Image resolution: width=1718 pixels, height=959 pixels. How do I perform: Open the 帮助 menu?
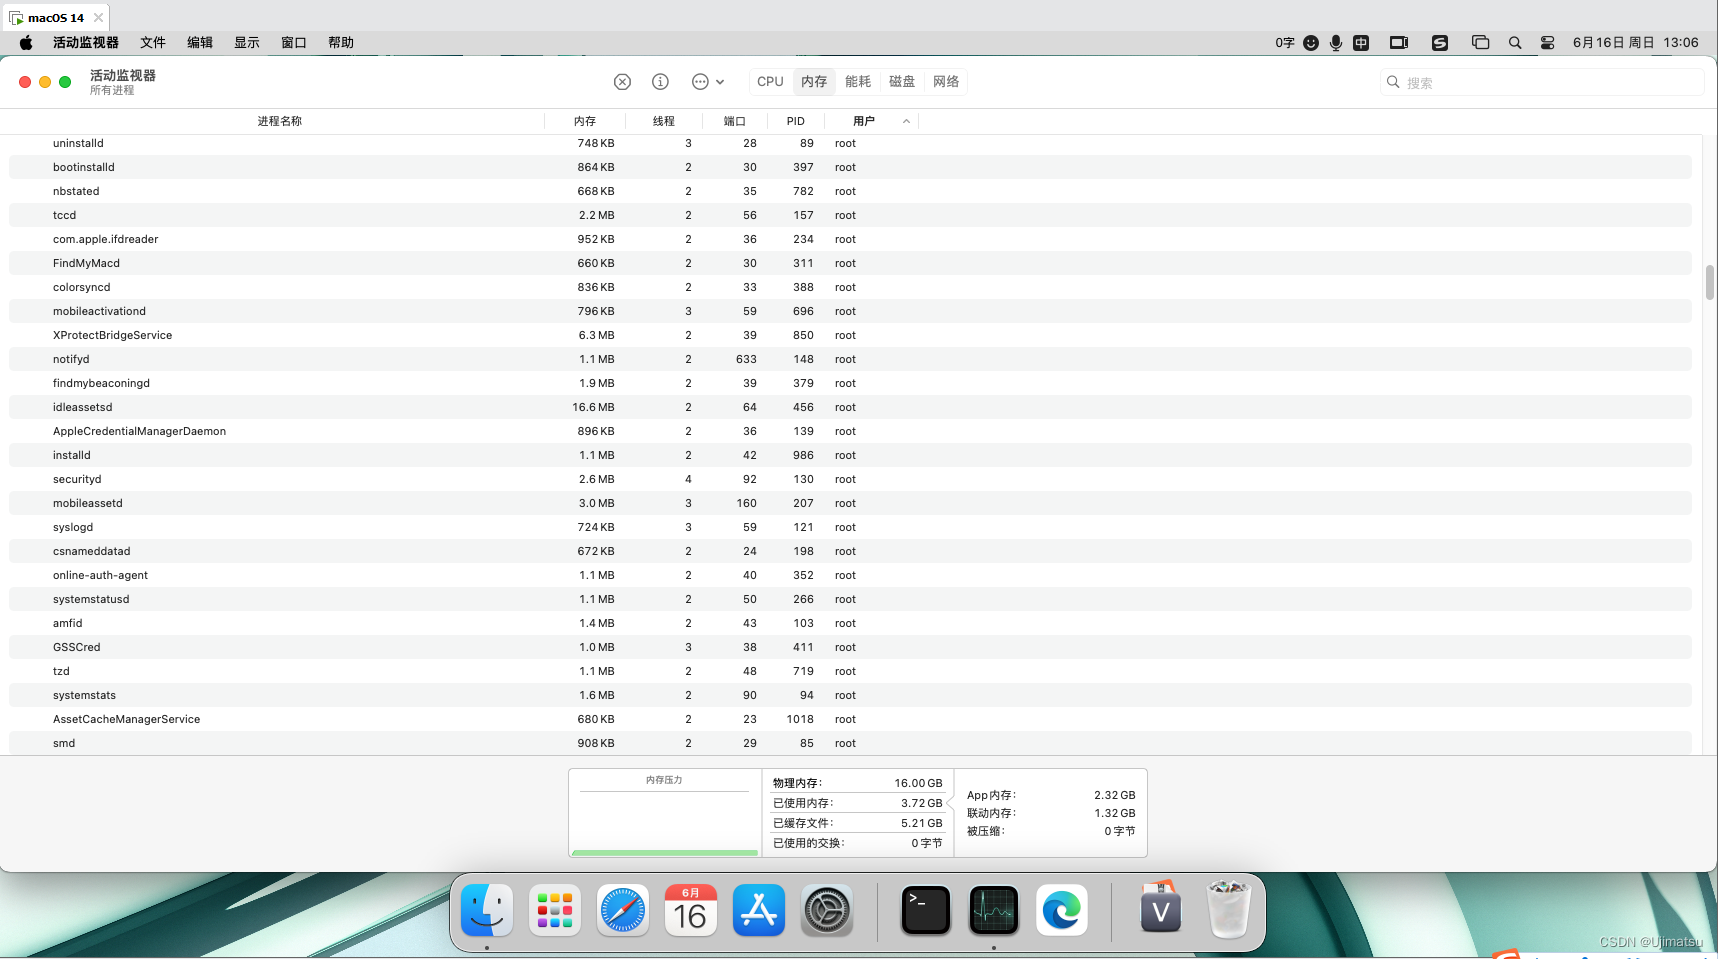341,43
